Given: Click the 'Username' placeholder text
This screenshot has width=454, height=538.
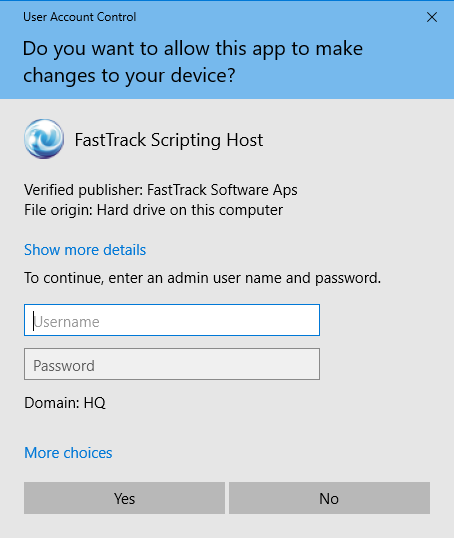Looking at the screenshot, I should 67,322.
